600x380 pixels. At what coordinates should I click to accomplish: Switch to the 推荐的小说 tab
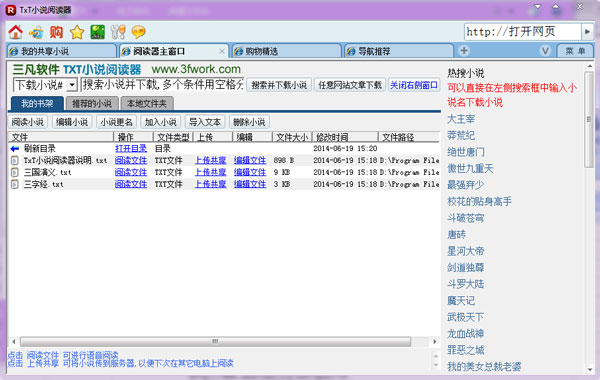click(x=92, y=103)
